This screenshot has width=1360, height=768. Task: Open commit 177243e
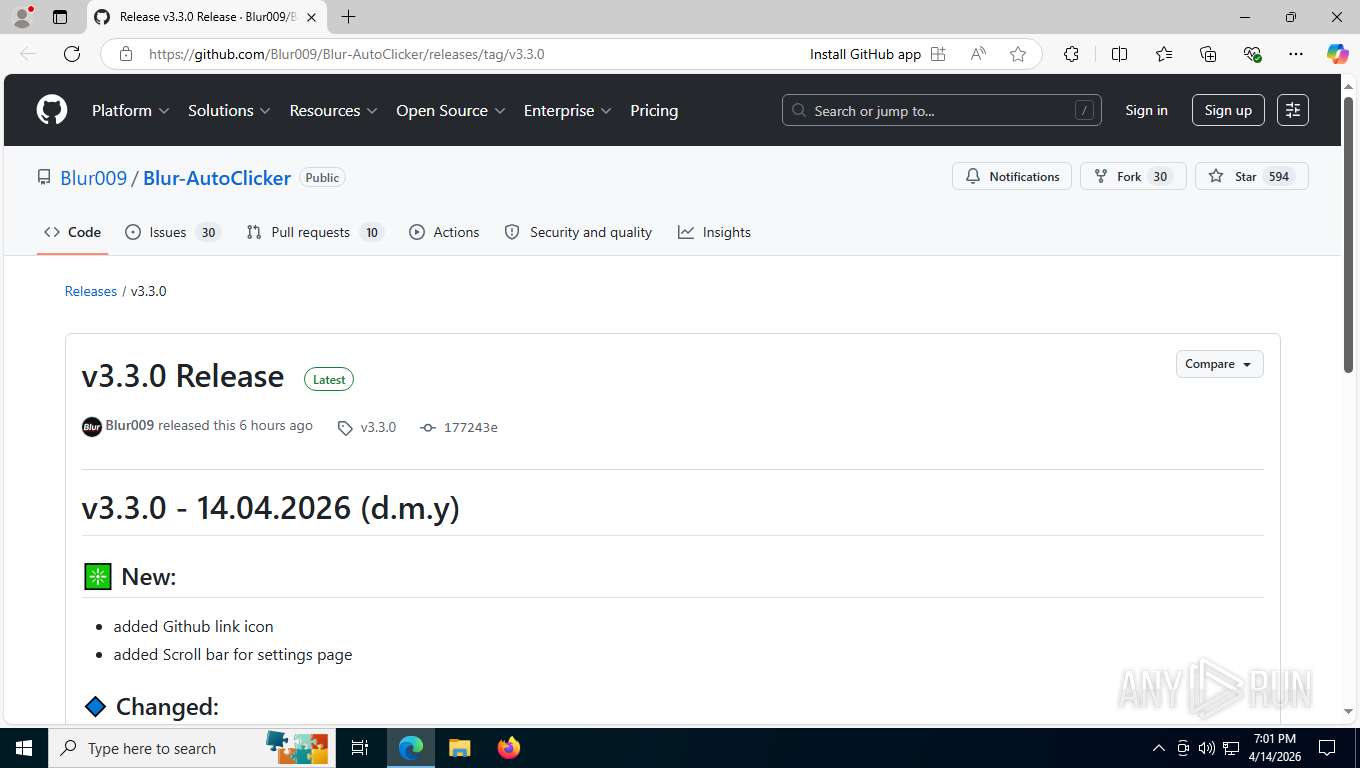coord(459,427)
